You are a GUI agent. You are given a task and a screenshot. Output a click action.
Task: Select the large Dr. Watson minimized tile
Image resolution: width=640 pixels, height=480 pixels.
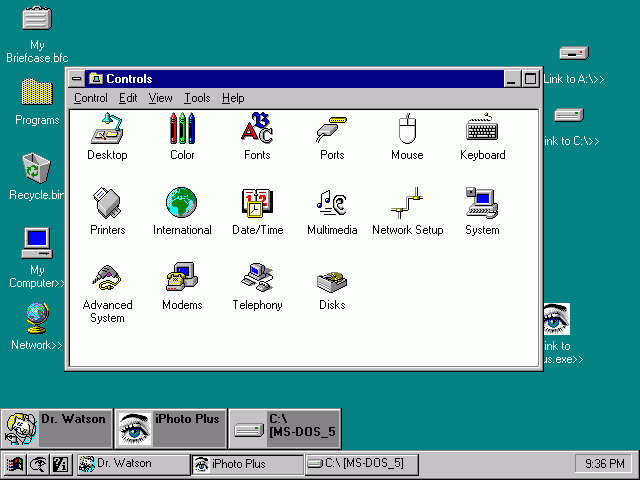57,429
